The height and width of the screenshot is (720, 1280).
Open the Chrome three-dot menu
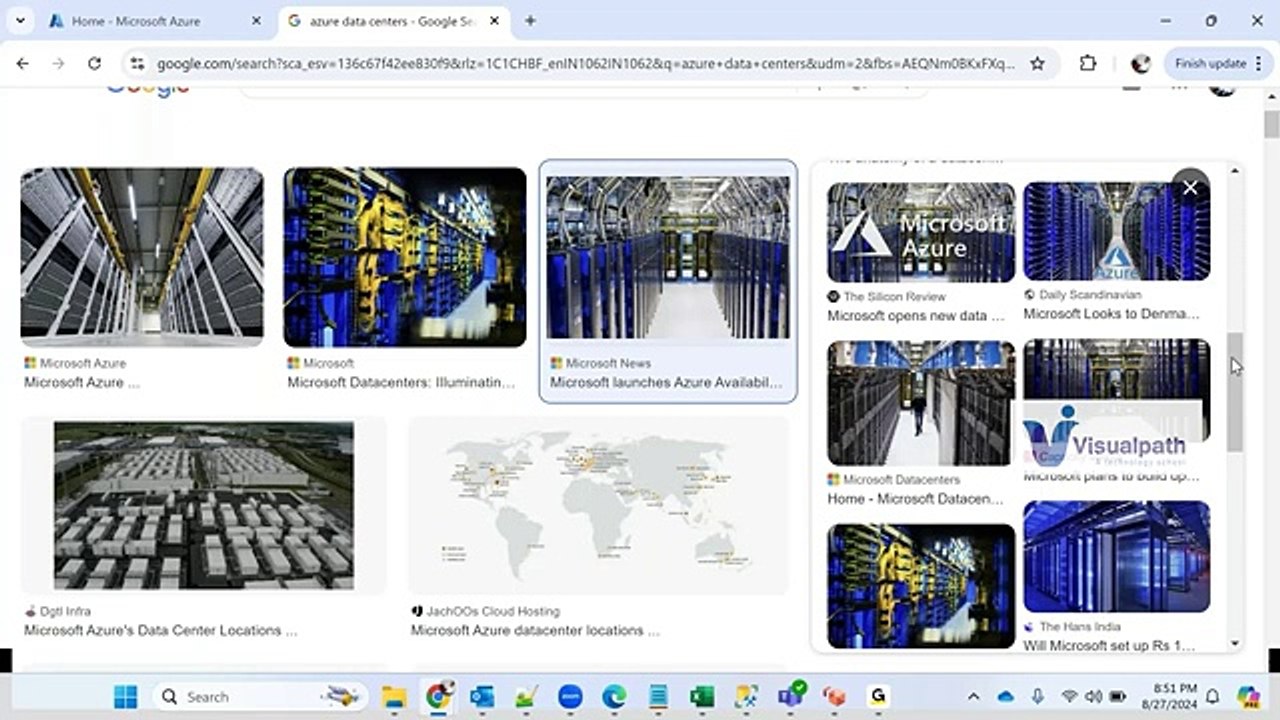1257,63
